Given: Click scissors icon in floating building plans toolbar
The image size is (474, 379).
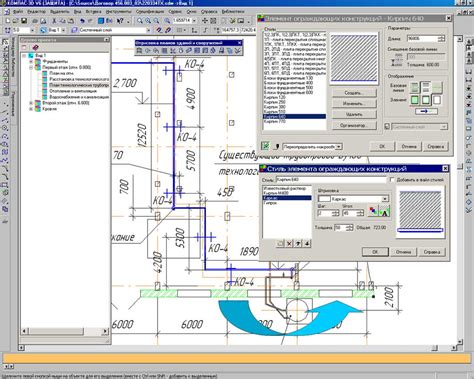Looking at the screenshot, I should pyautogui.click(x=173, y=51).
